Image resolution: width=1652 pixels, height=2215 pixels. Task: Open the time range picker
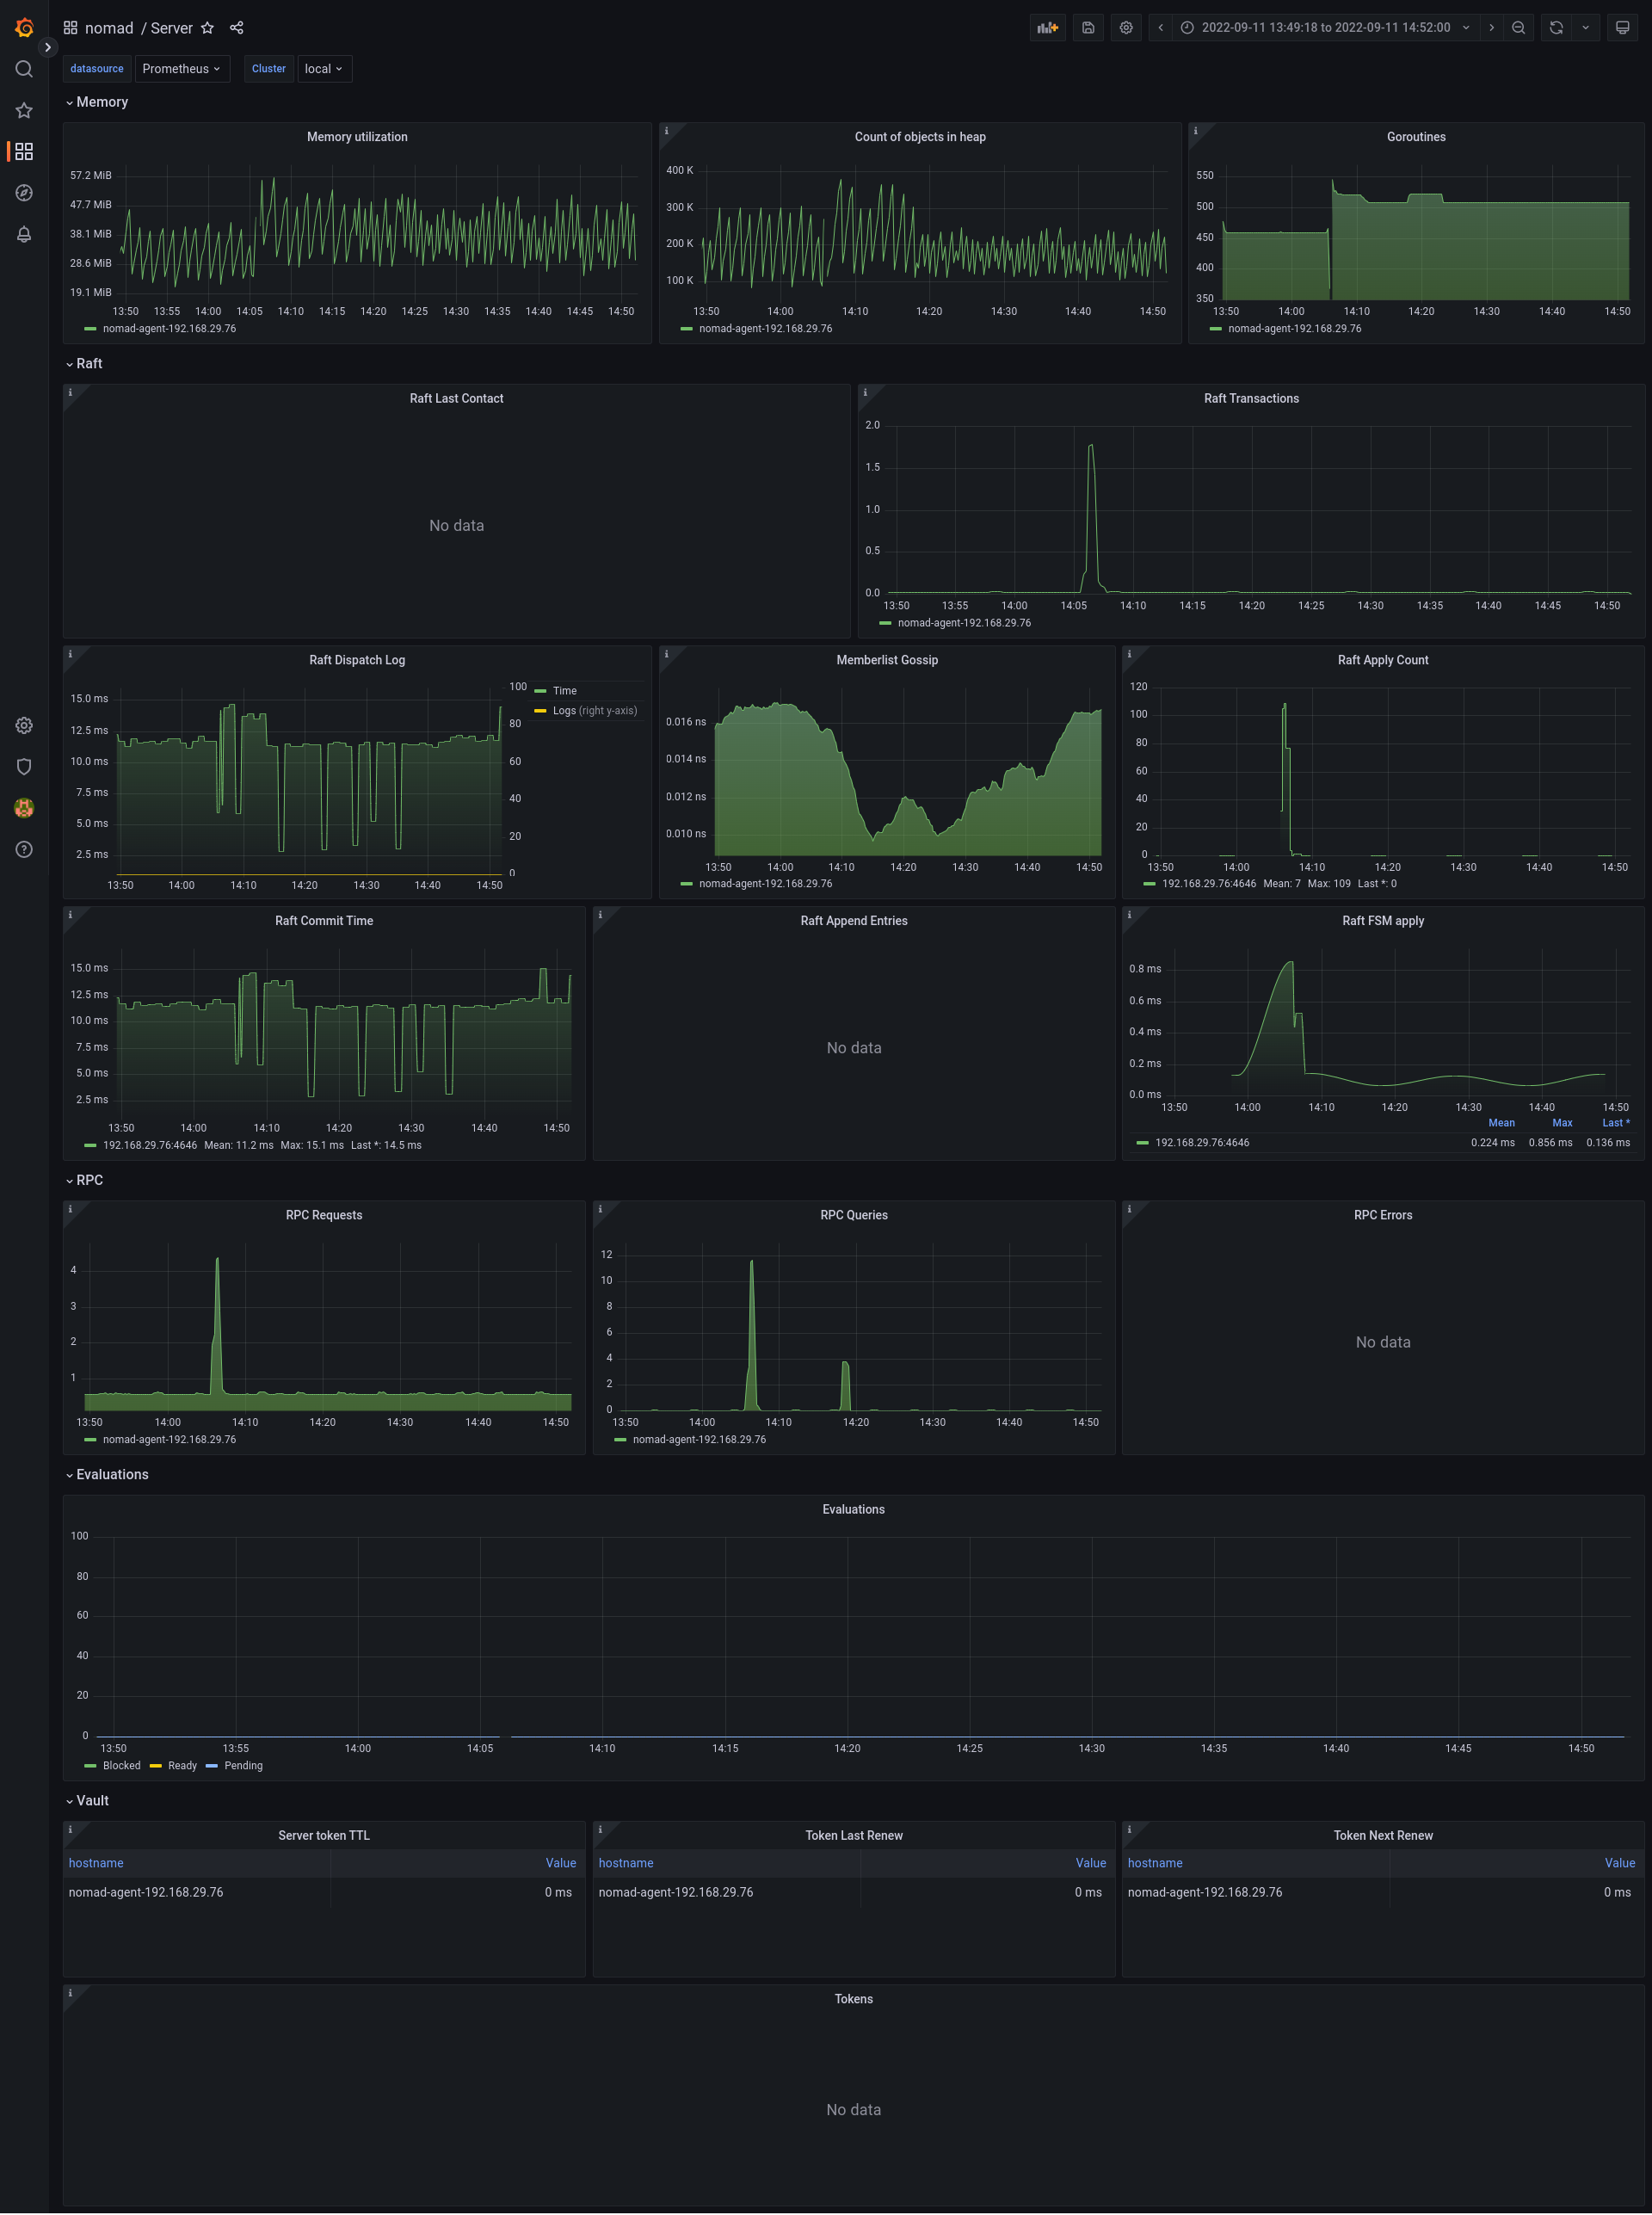1325,28
